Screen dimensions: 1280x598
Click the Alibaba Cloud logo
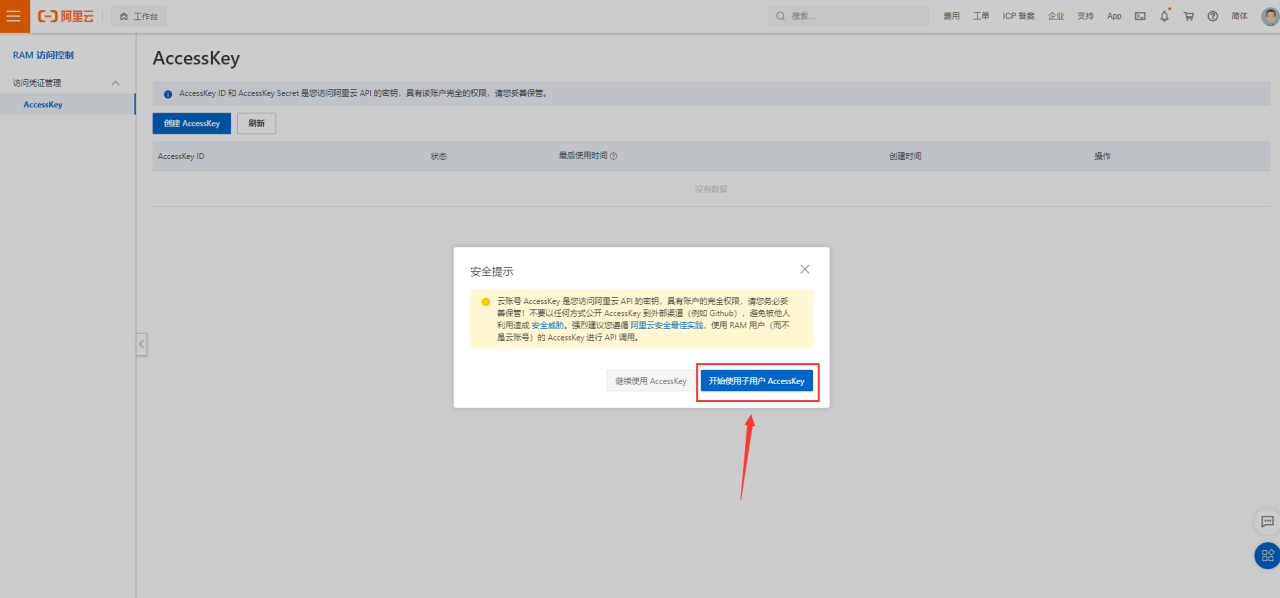click(64, 16)
